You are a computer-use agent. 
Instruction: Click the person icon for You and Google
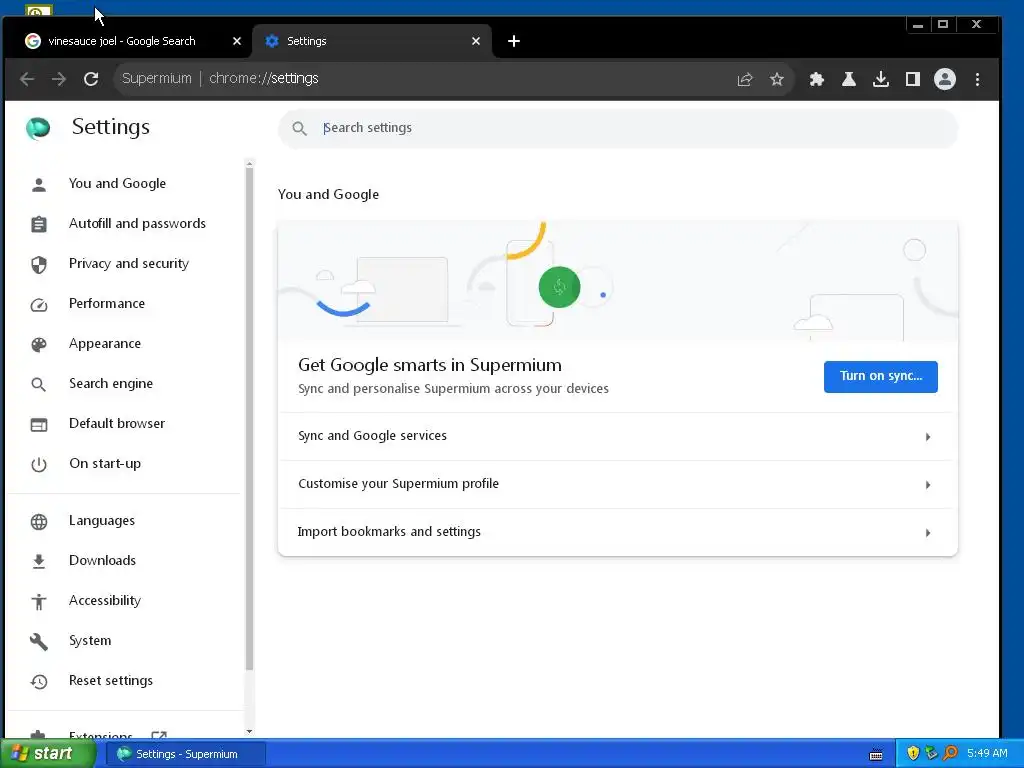(39, 185)
